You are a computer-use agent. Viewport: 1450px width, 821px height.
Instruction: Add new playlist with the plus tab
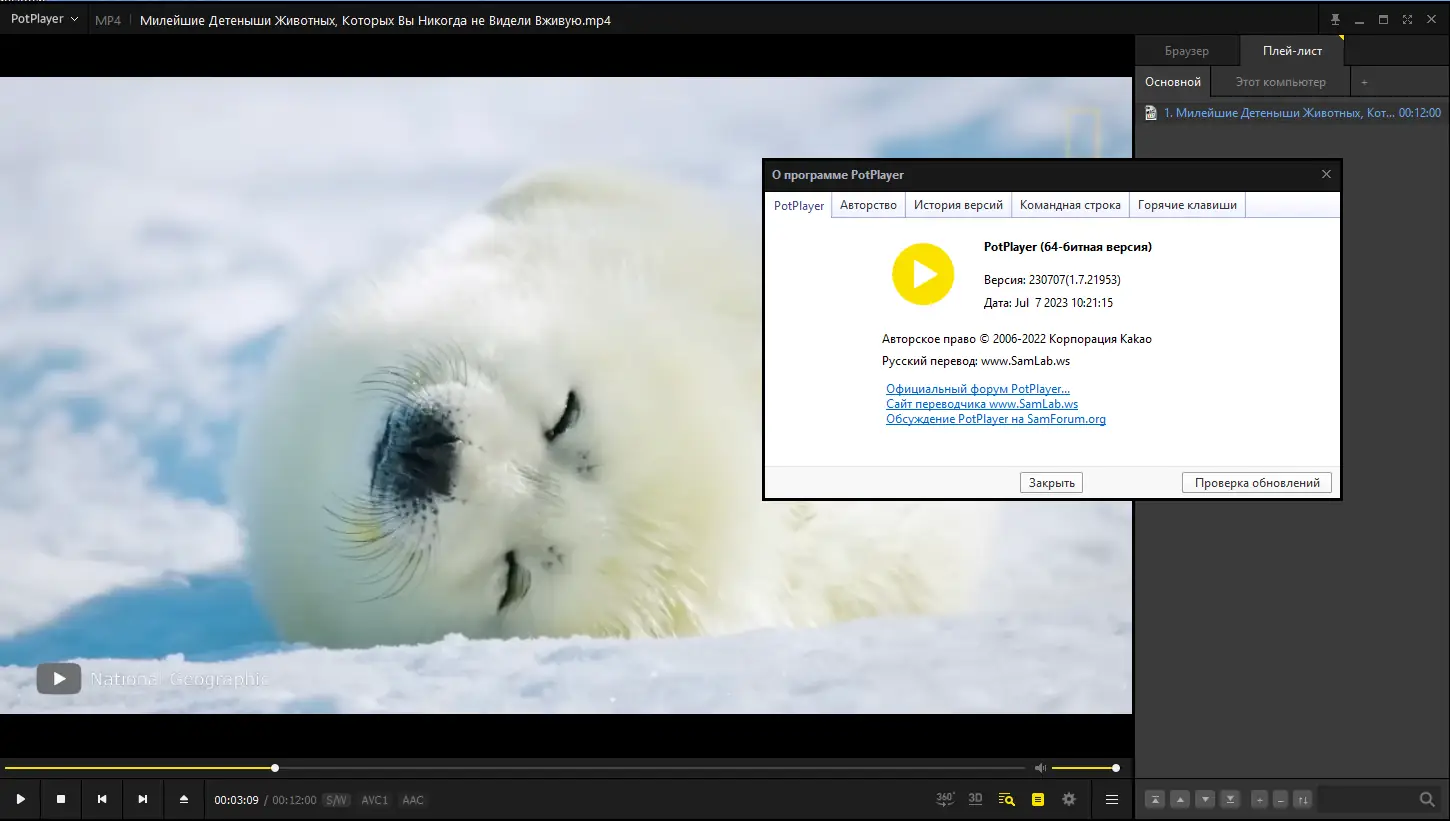pyautogui.click(x=1364, y=82)
